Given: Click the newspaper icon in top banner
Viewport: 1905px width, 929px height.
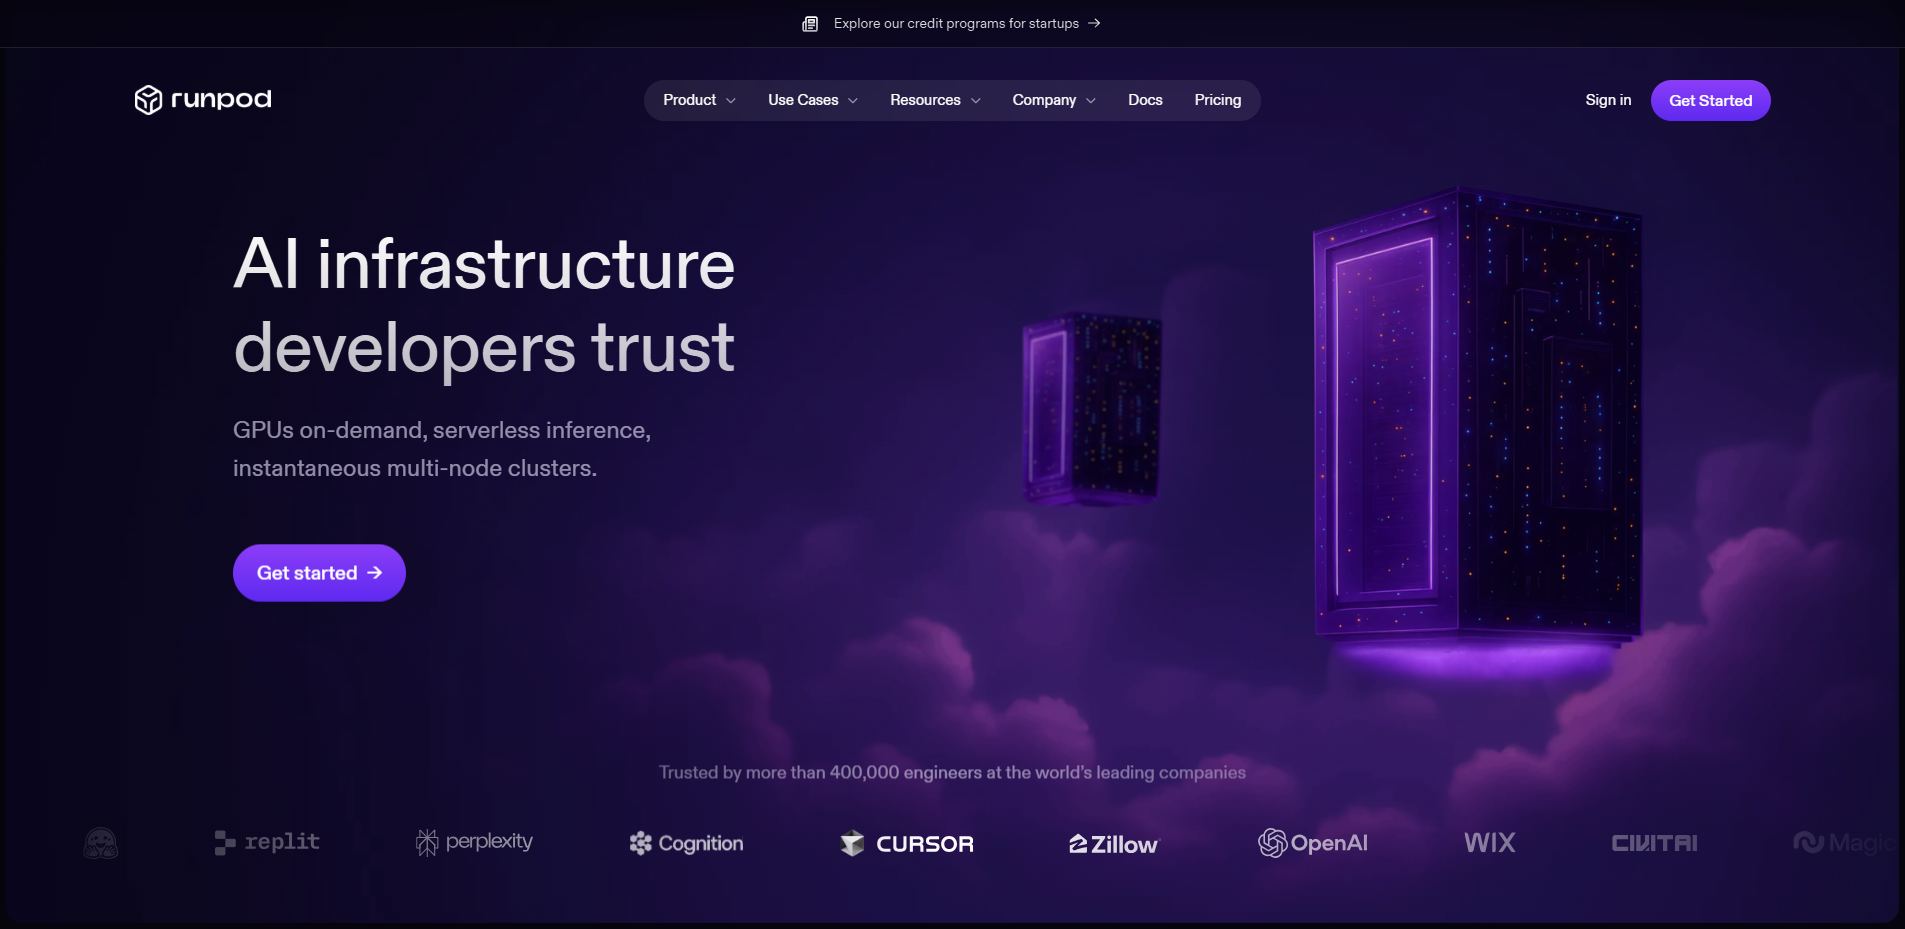Looking at the screenshot, I should pos(810,24).
